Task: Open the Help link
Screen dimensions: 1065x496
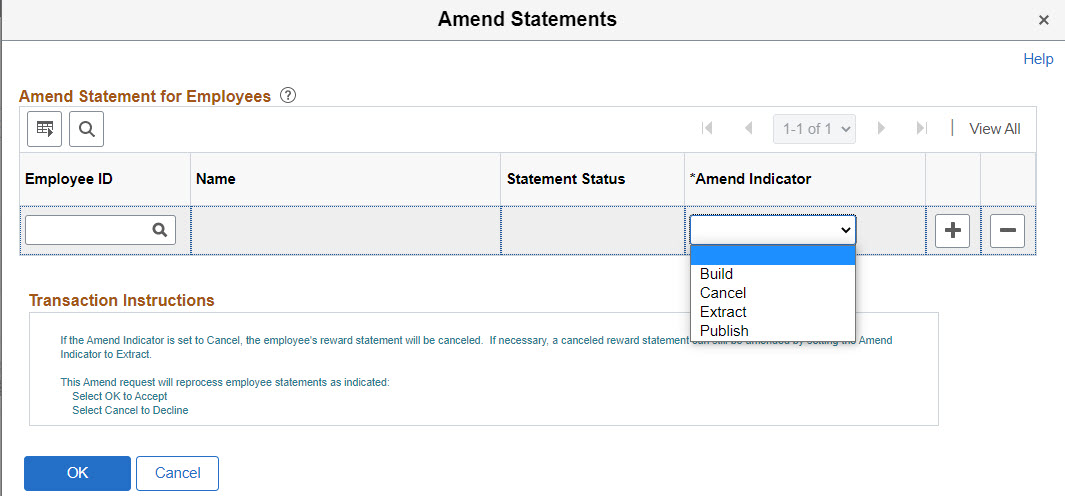Action: tap(1038, 59)
